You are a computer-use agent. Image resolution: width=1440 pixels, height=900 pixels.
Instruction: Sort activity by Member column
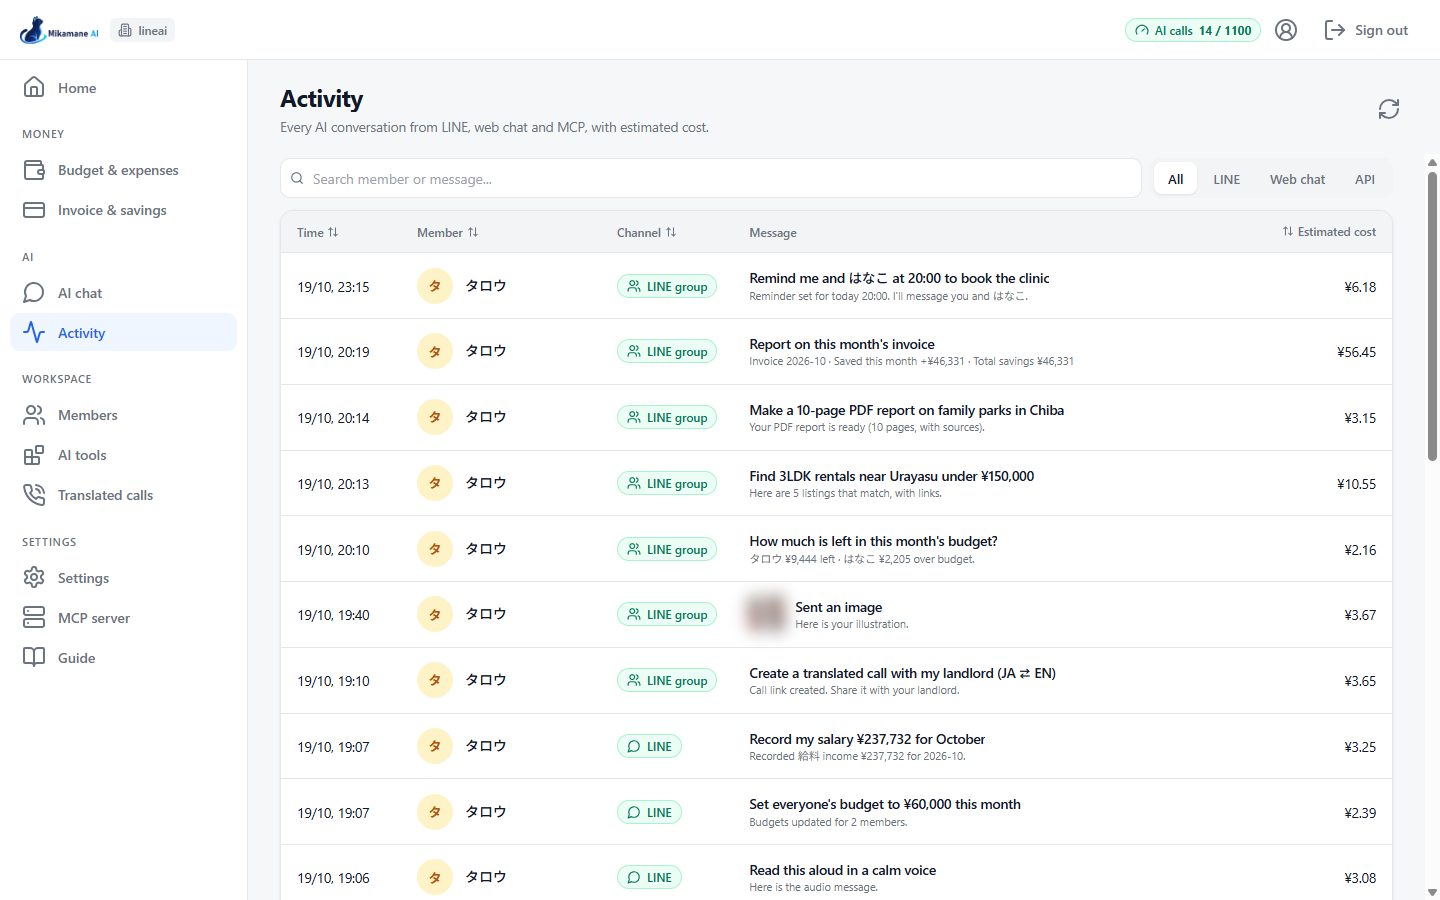coord(448,232)
